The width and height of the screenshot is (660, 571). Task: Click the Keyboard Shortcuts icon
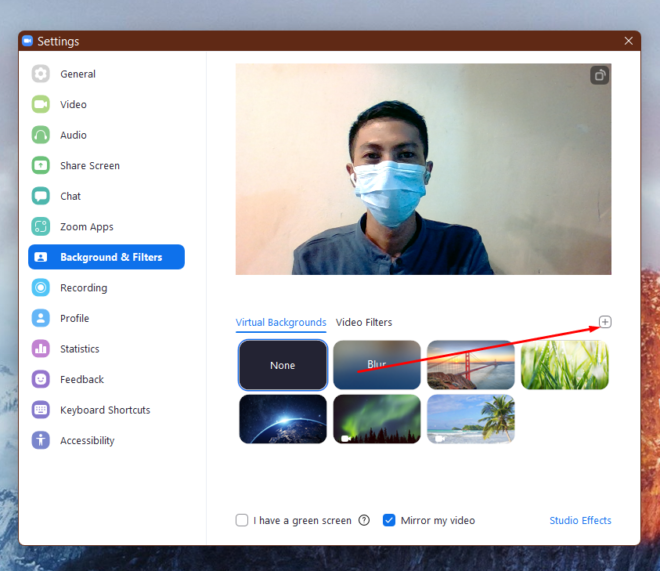pos(41,410)
